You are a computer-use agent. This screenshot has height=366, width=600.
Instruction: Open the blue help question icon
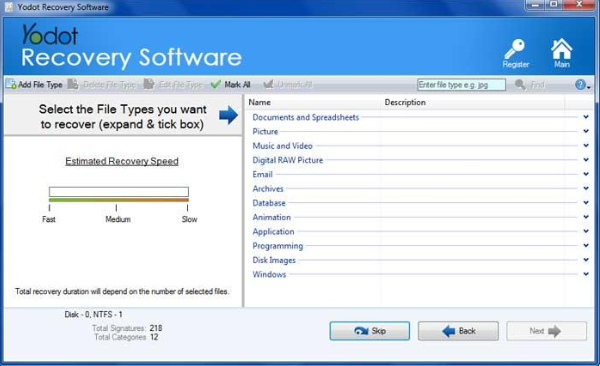pos(580,85)
